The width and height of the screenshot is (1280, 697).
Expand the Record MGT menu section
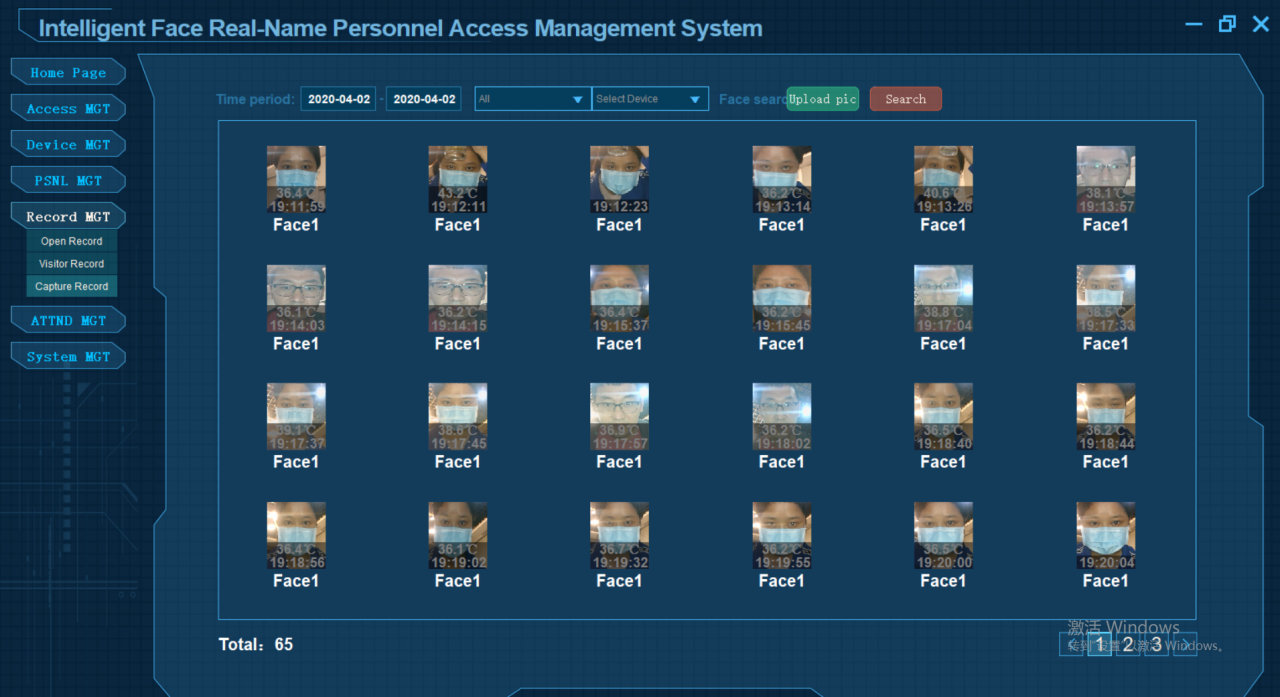(68, 217)
